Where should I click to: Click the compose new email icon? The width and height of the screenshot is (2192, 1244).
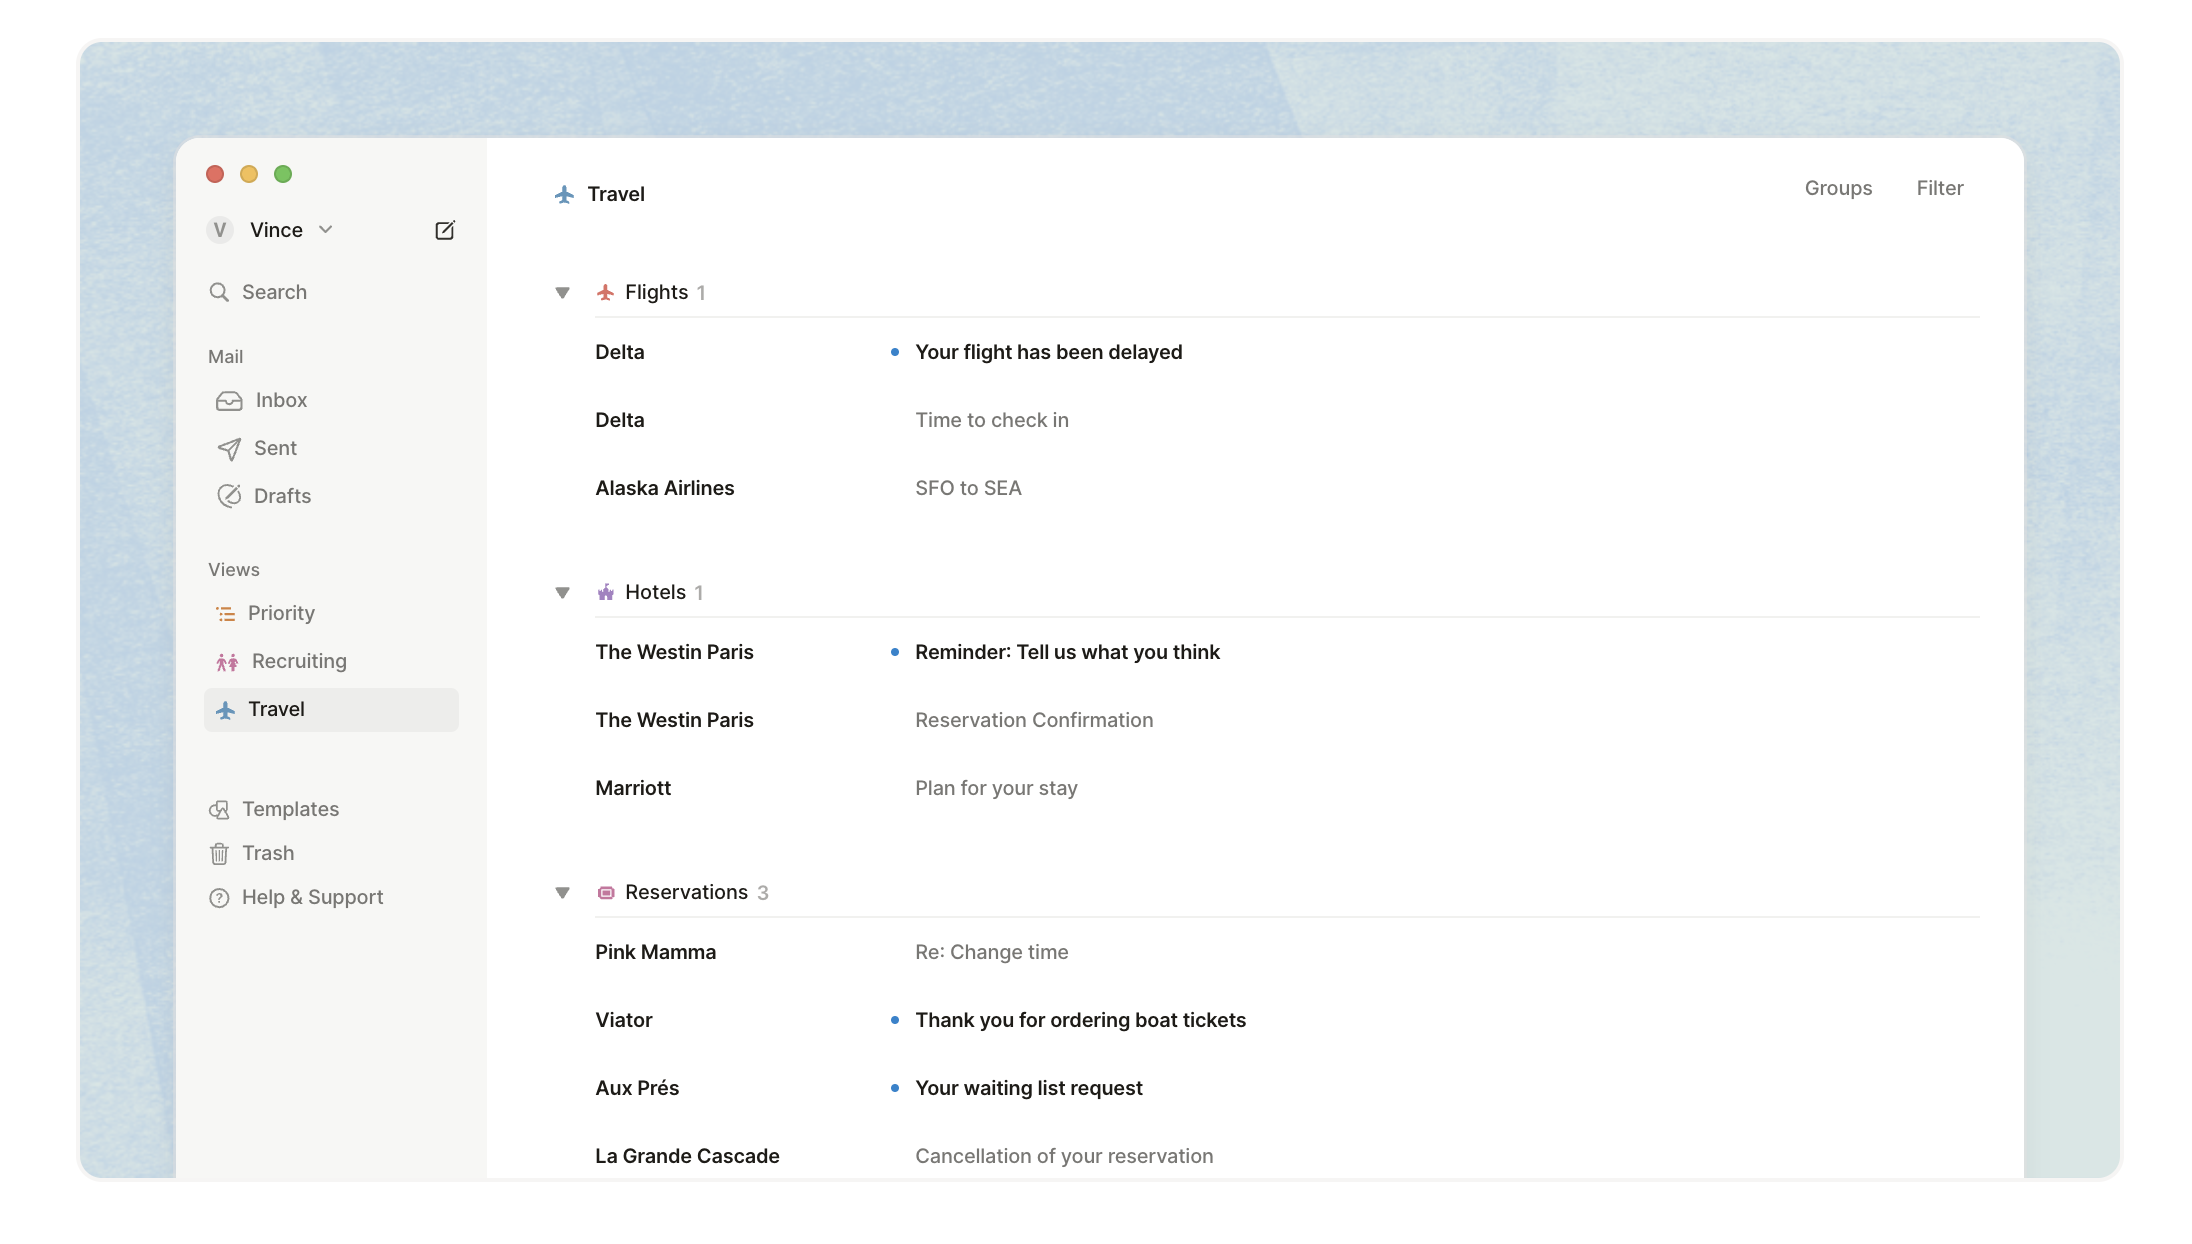[x=444, y=230]
